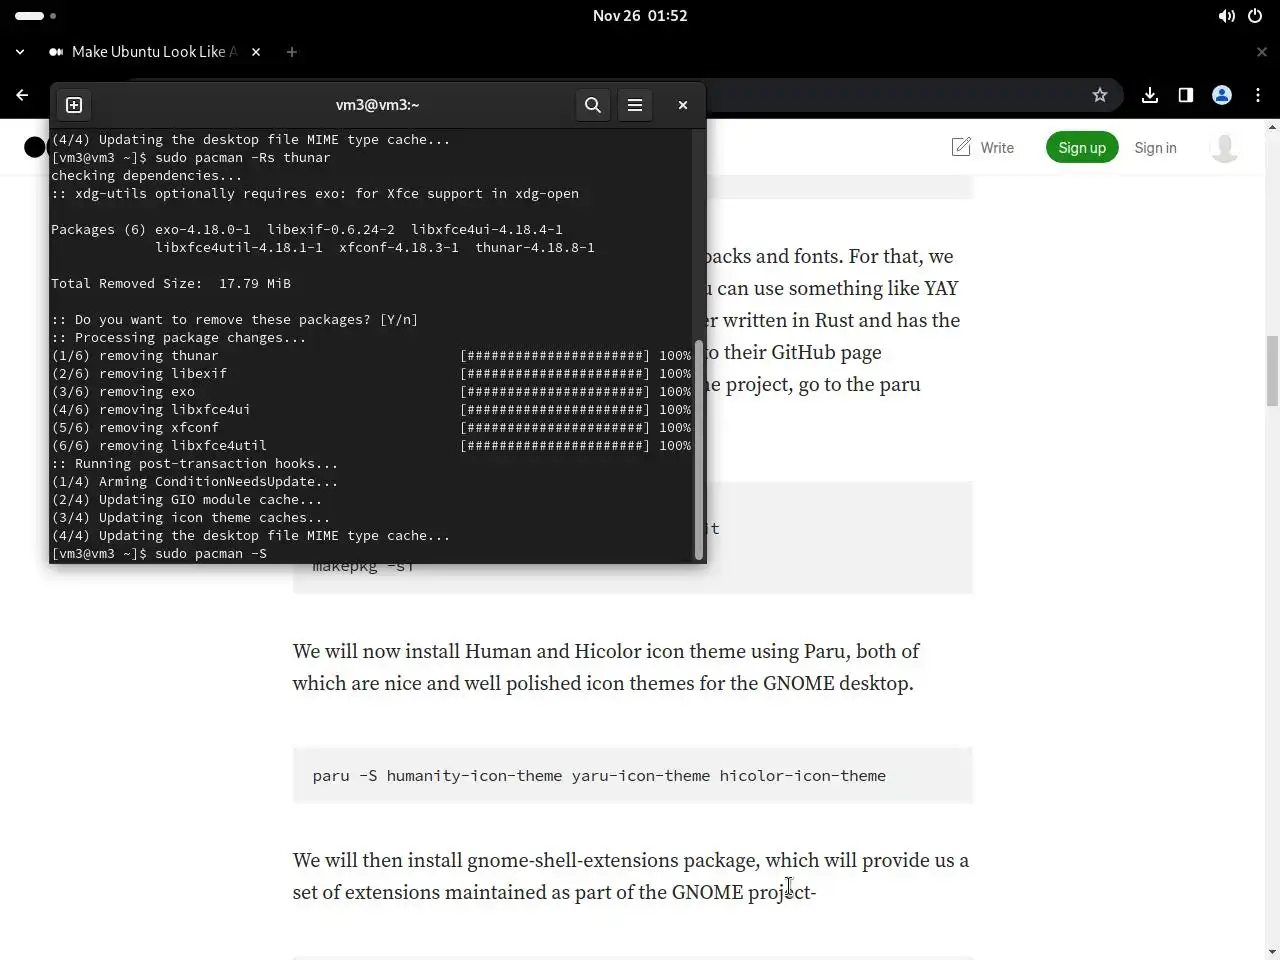1280x960 pixels.
Task: Click the Sign in link
Action: (x=1155, y=148)
